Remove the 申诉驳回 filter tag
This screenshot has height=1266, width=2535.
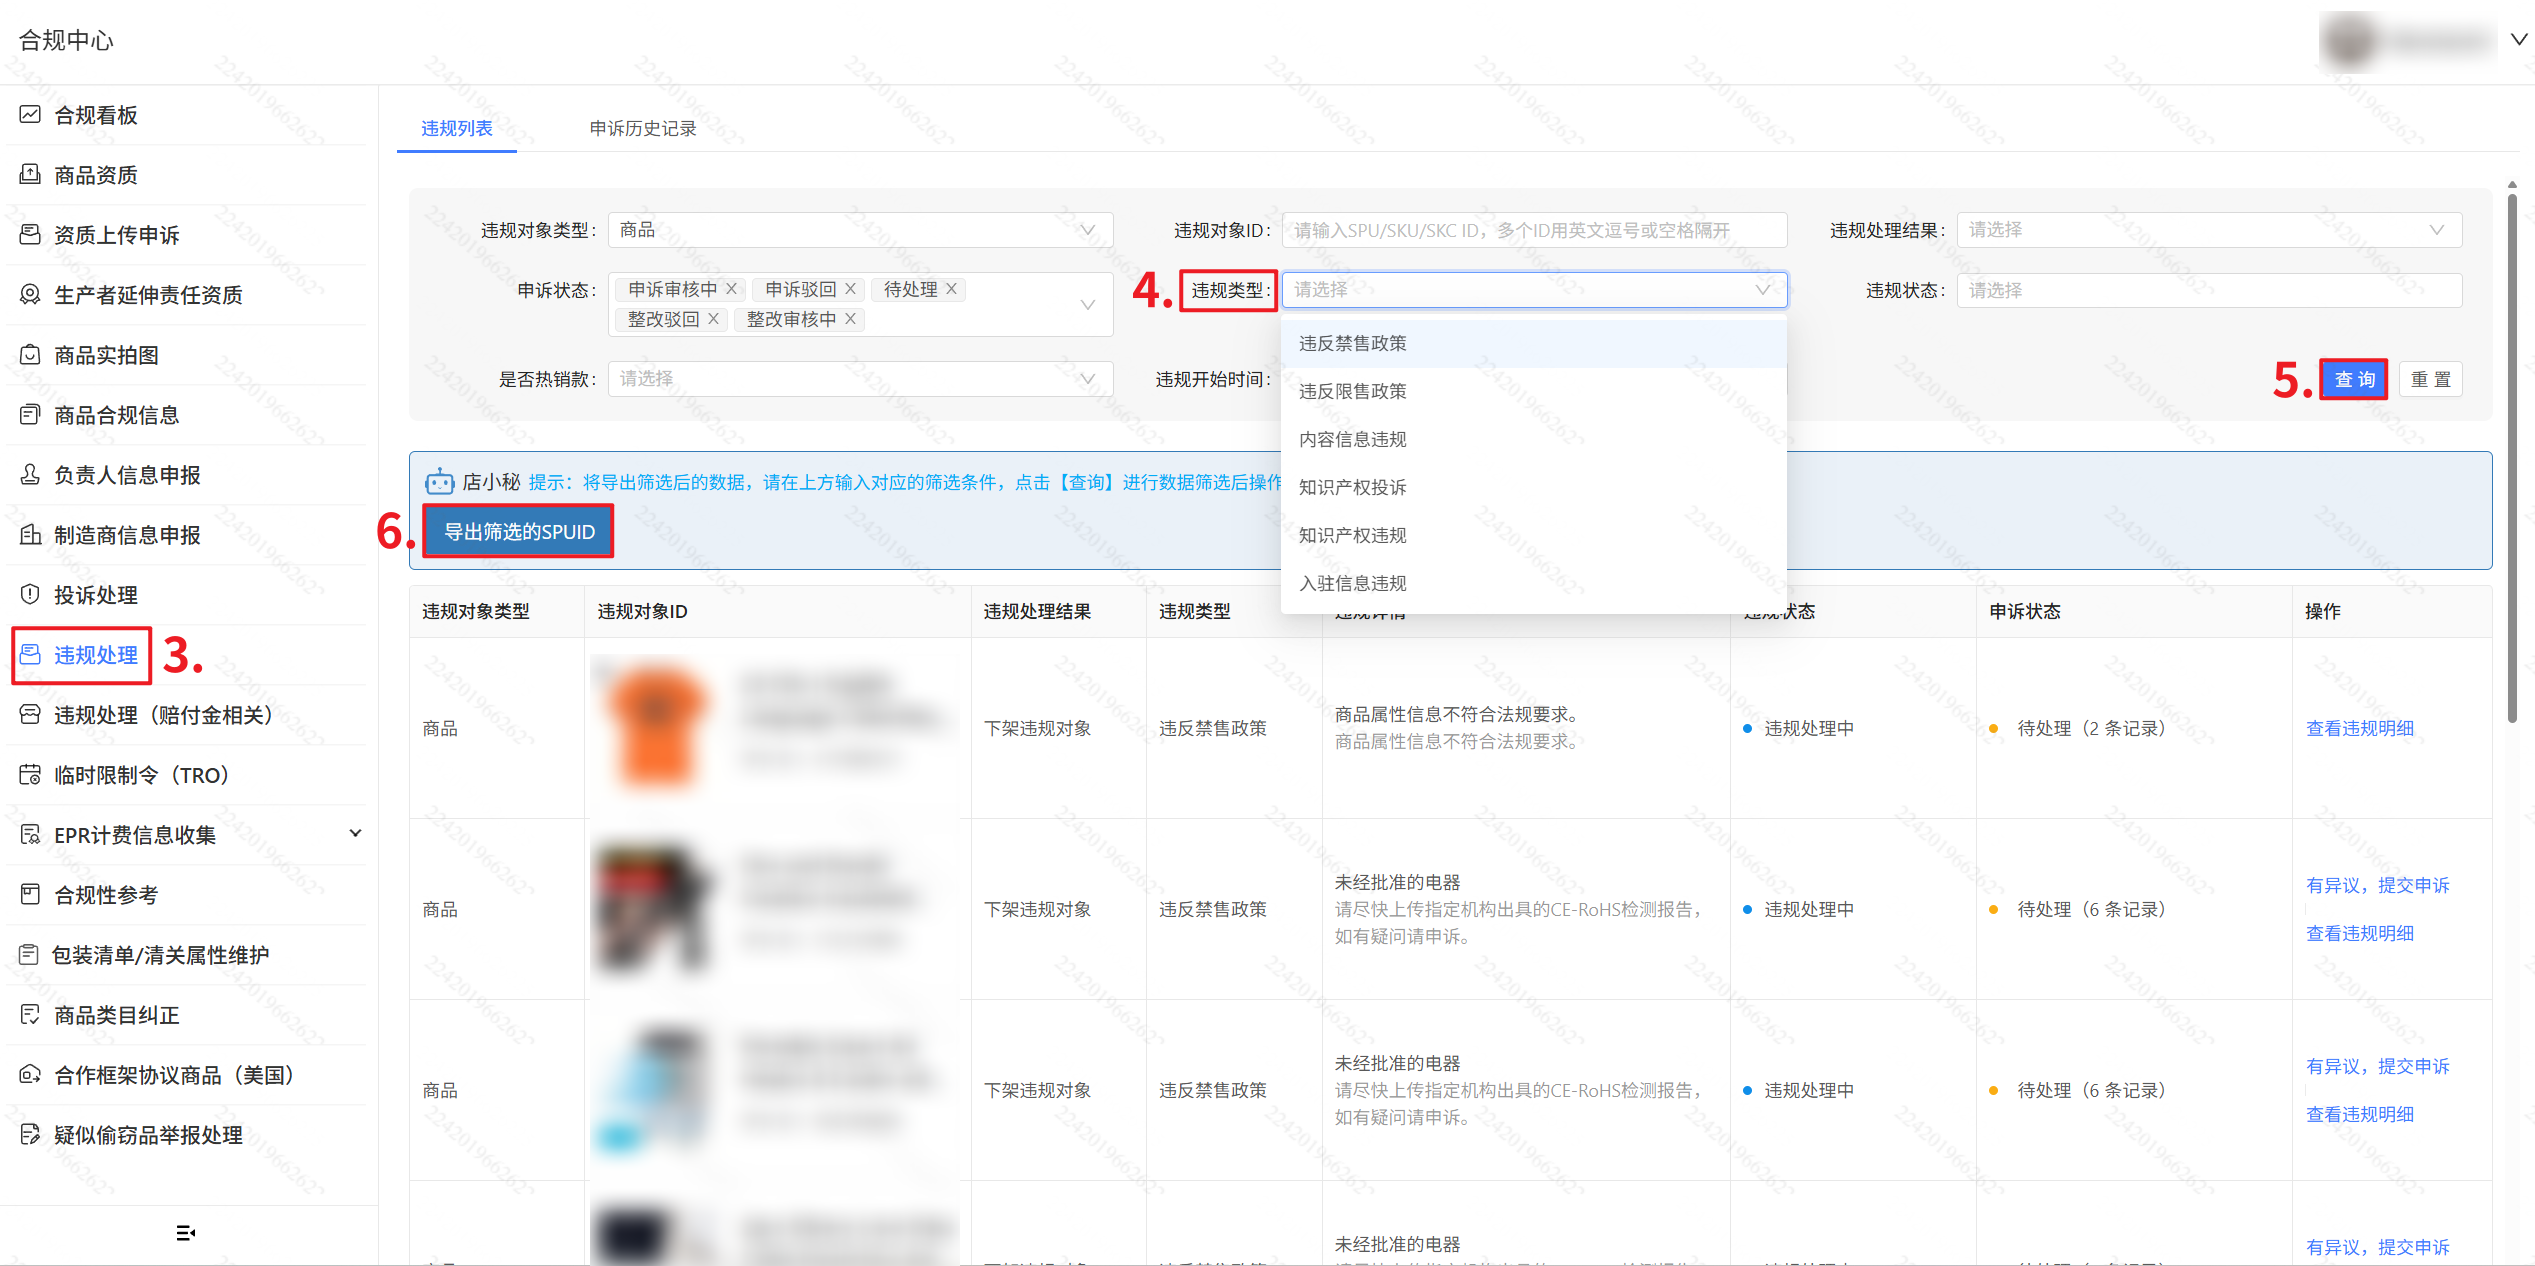[x=850, y=289]
